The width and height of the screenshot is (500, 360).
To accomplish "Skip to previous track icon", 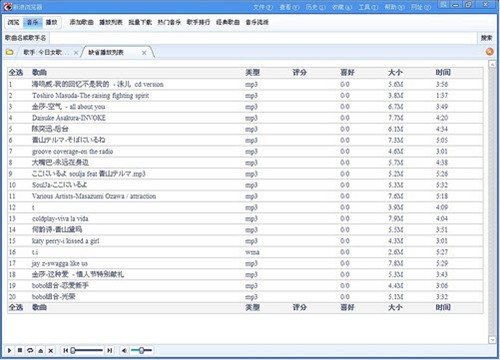I will (x=65, y=350).
